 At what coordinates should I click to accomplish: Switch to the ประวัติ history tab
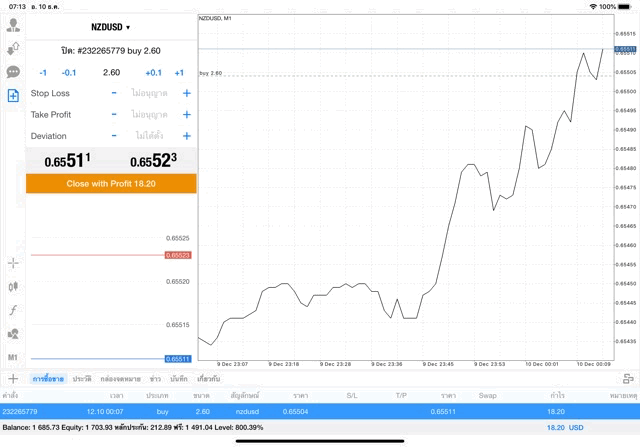click(x=82, y=379)
